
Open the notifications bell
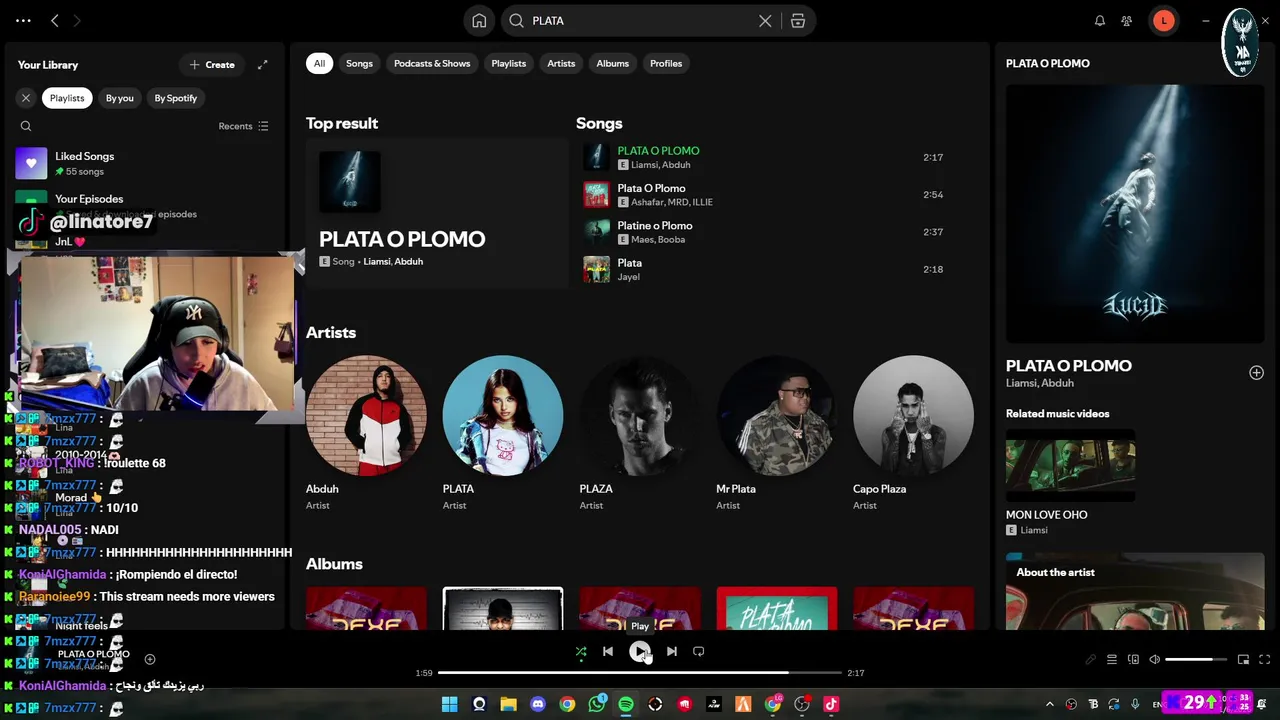coord(1100,21)
